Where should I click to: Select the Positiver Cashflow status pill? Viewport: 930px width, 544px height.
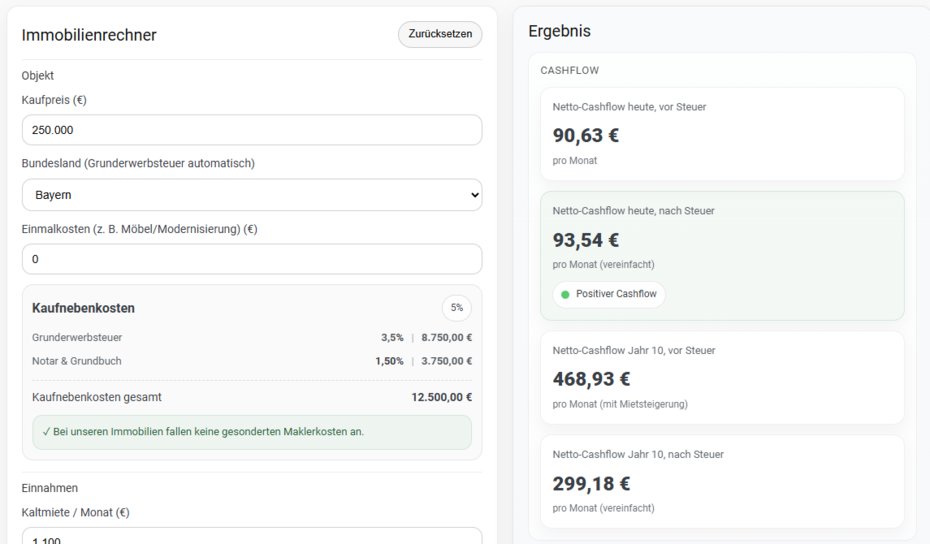[609, 294]
